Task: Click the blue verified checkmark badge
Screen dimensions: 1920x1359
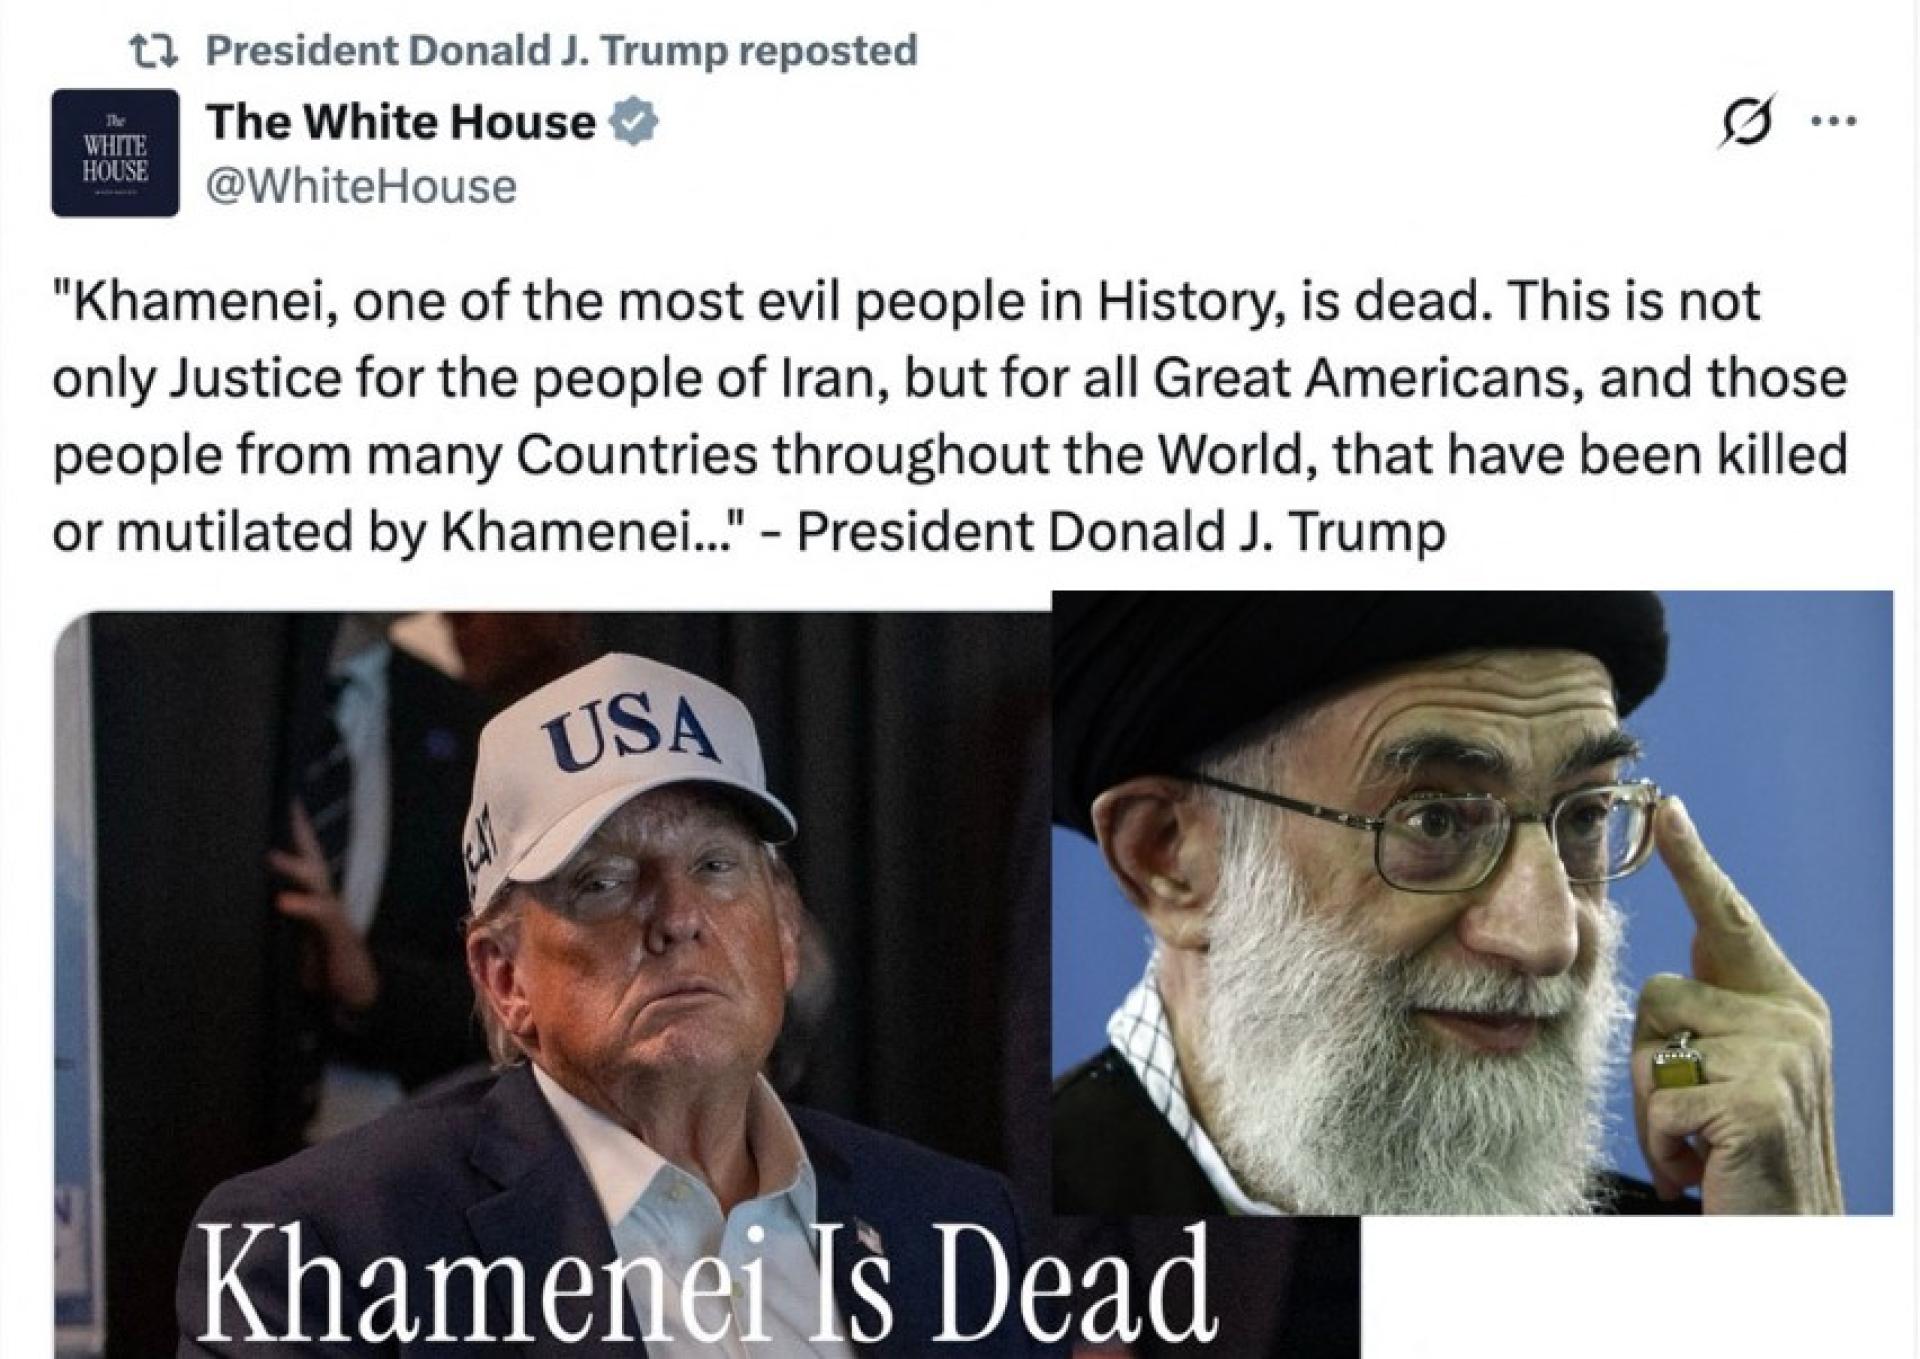Action: [634, 123]
